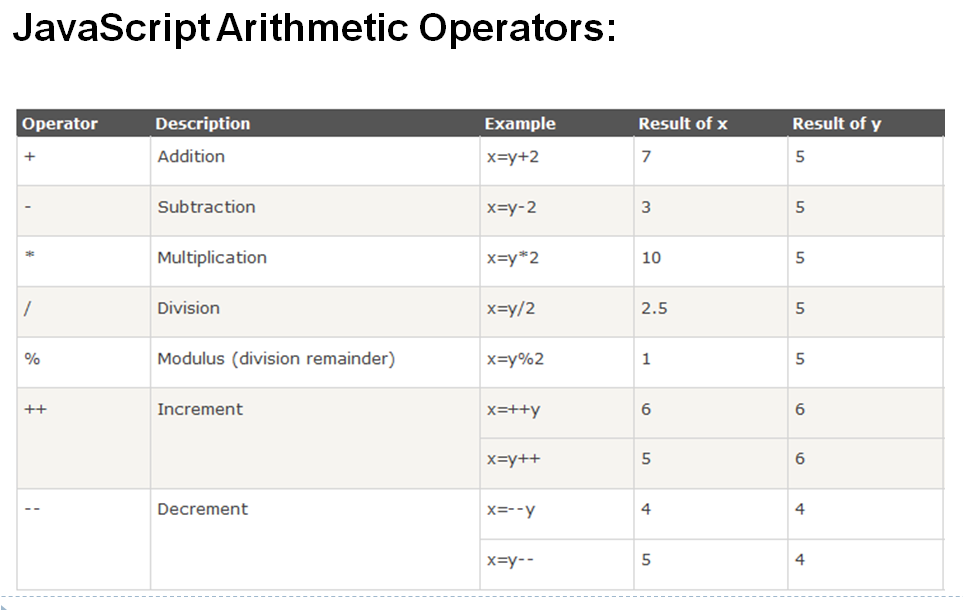Click the Example column header
Image resolution: width=963 pixels, height=610 pixels.
[520, 124]
